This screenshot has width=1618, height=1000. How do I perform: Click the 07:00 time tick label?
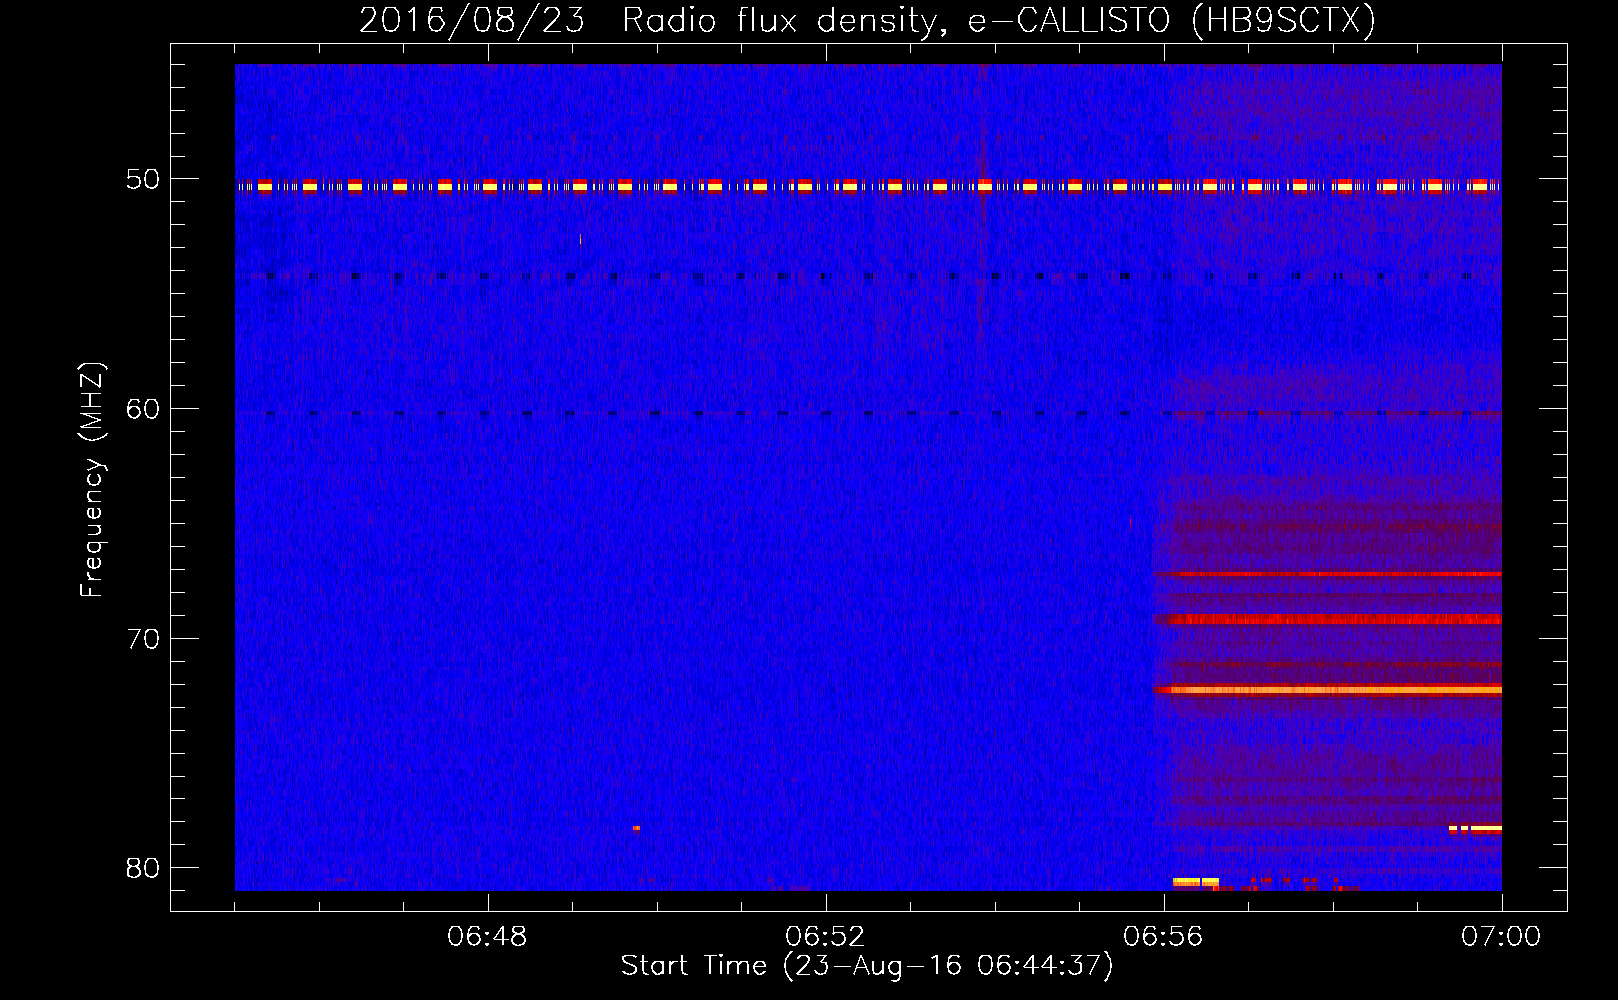[1501, 937]
